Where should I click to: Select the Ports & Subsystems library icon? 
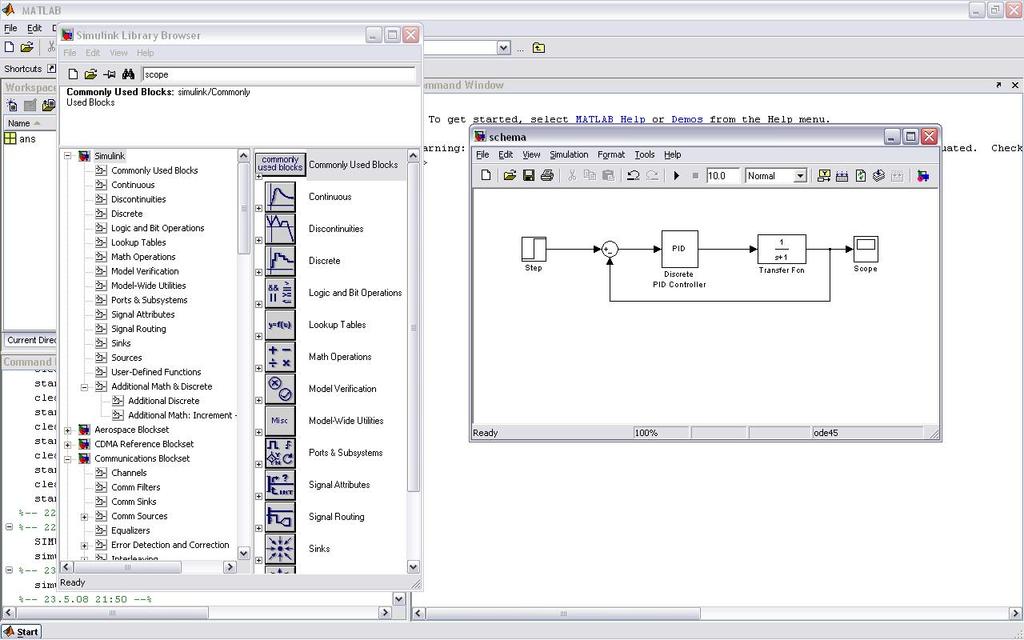280,453
